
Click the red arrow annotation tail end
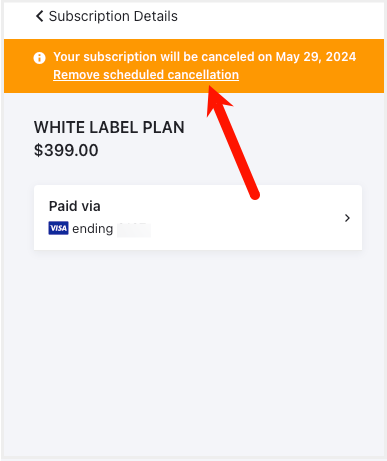(254, 194)
